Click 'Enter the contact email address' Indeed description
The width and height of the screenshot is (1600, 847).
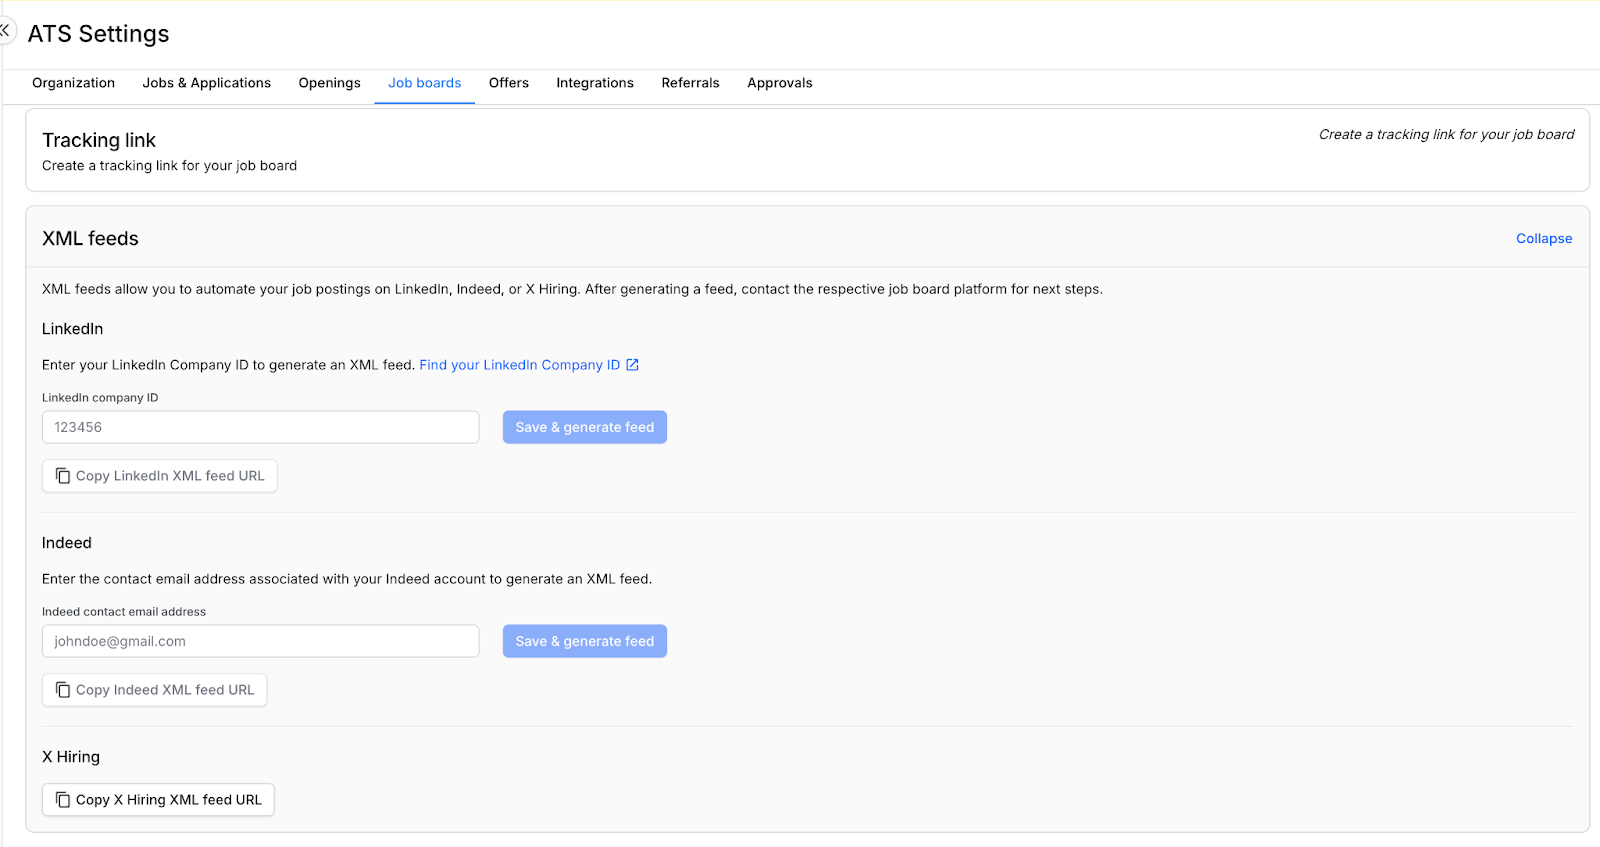point(347,579)
